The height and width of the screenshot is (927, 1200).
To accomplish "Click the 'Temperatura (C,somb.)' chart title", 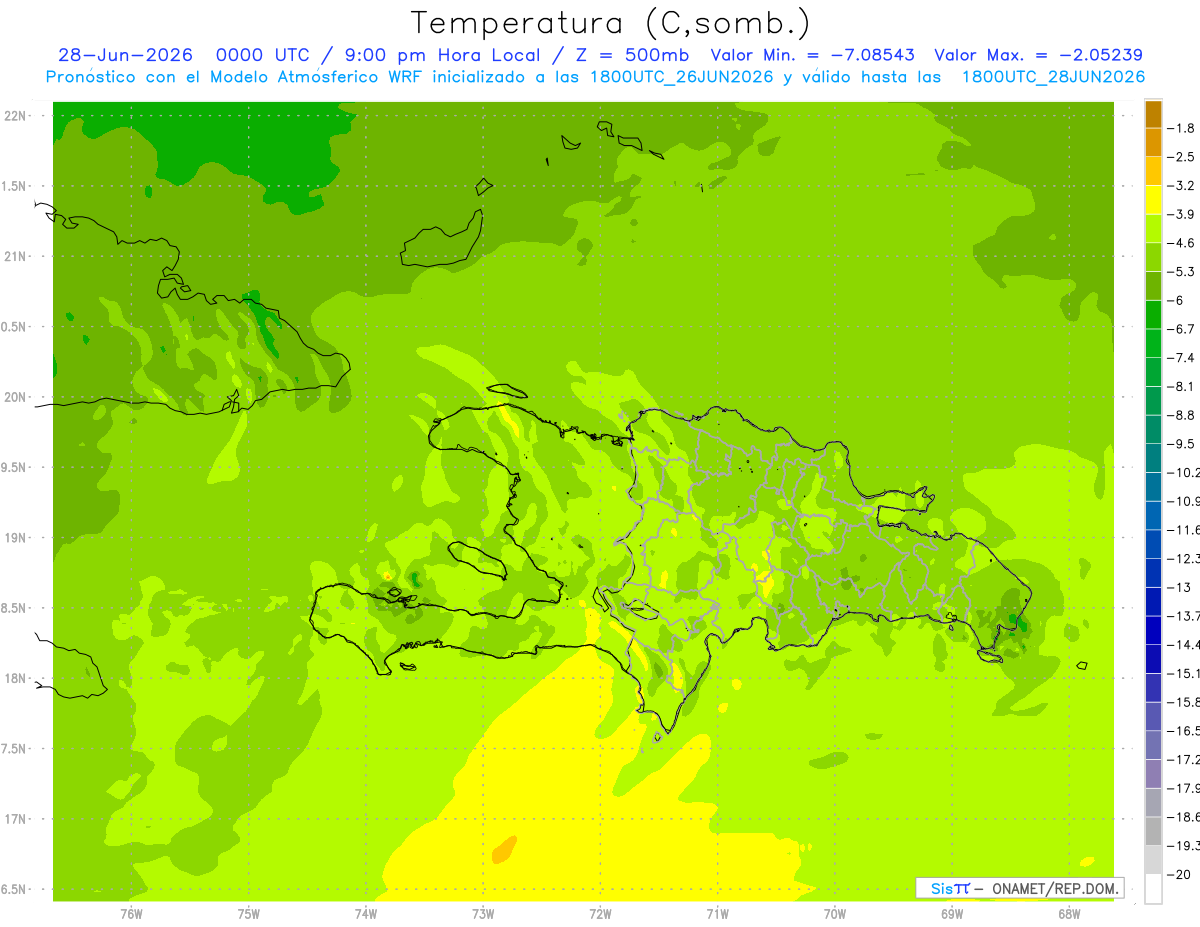I will tap(611, 23).
